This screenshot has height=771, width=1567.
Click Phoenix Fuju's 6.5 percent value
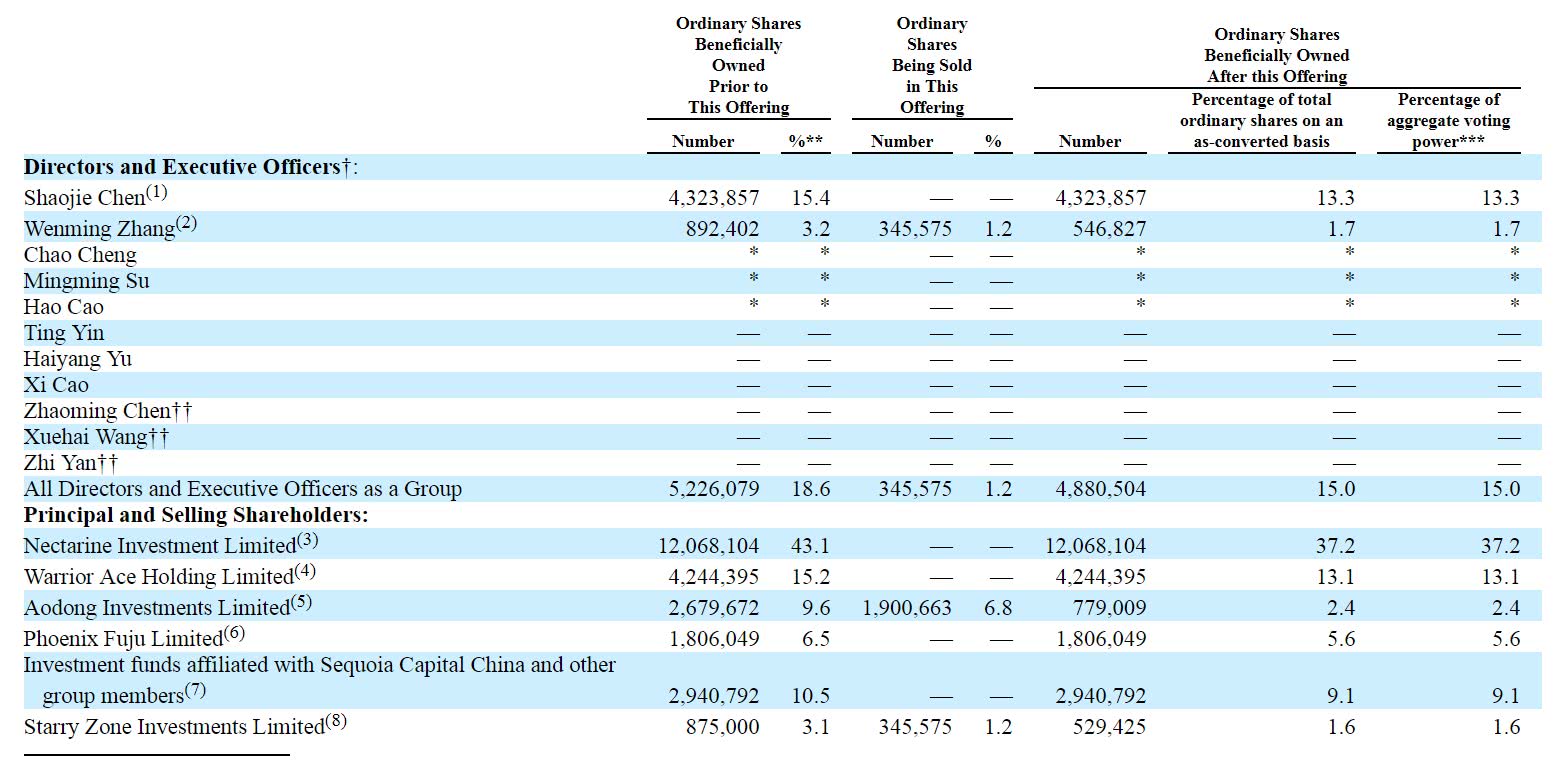click(816, 639)
